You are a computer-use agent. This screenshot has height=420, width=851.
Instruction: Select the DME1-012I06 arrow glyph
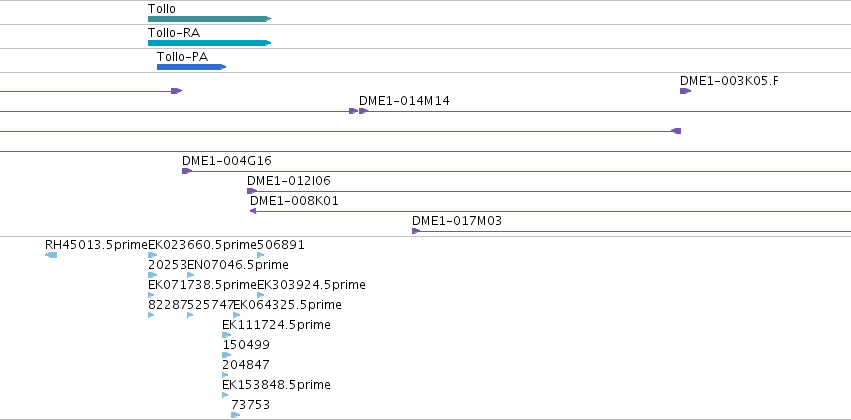point(252,191)
